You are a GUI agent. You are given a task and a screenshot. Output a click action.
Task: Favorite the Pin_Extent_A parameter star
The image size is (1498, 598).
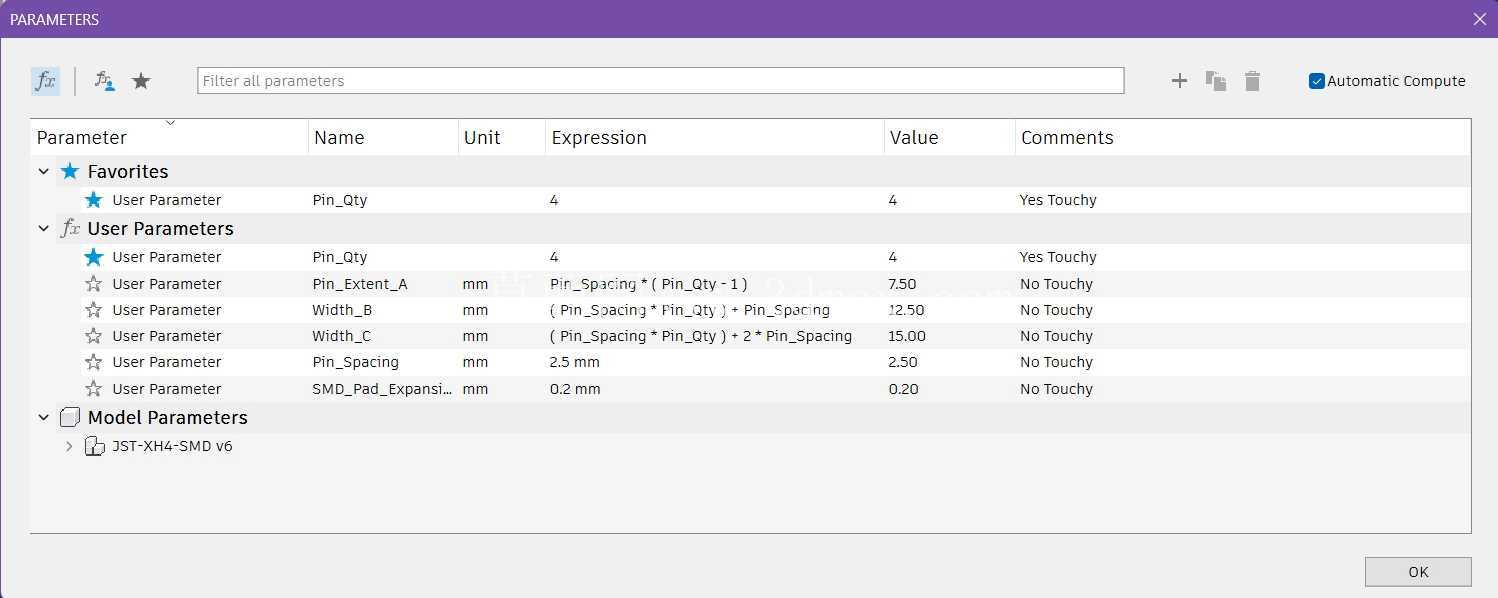(94, 284)
